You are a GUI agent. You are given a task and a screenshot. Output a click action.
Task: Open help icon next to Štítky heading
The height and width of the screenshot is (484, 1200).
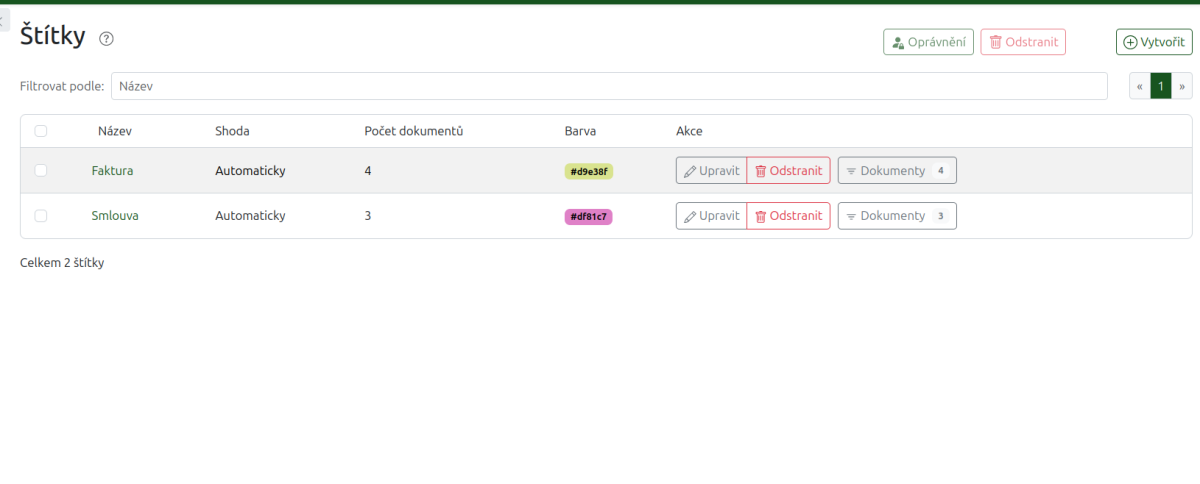[107, 39]
